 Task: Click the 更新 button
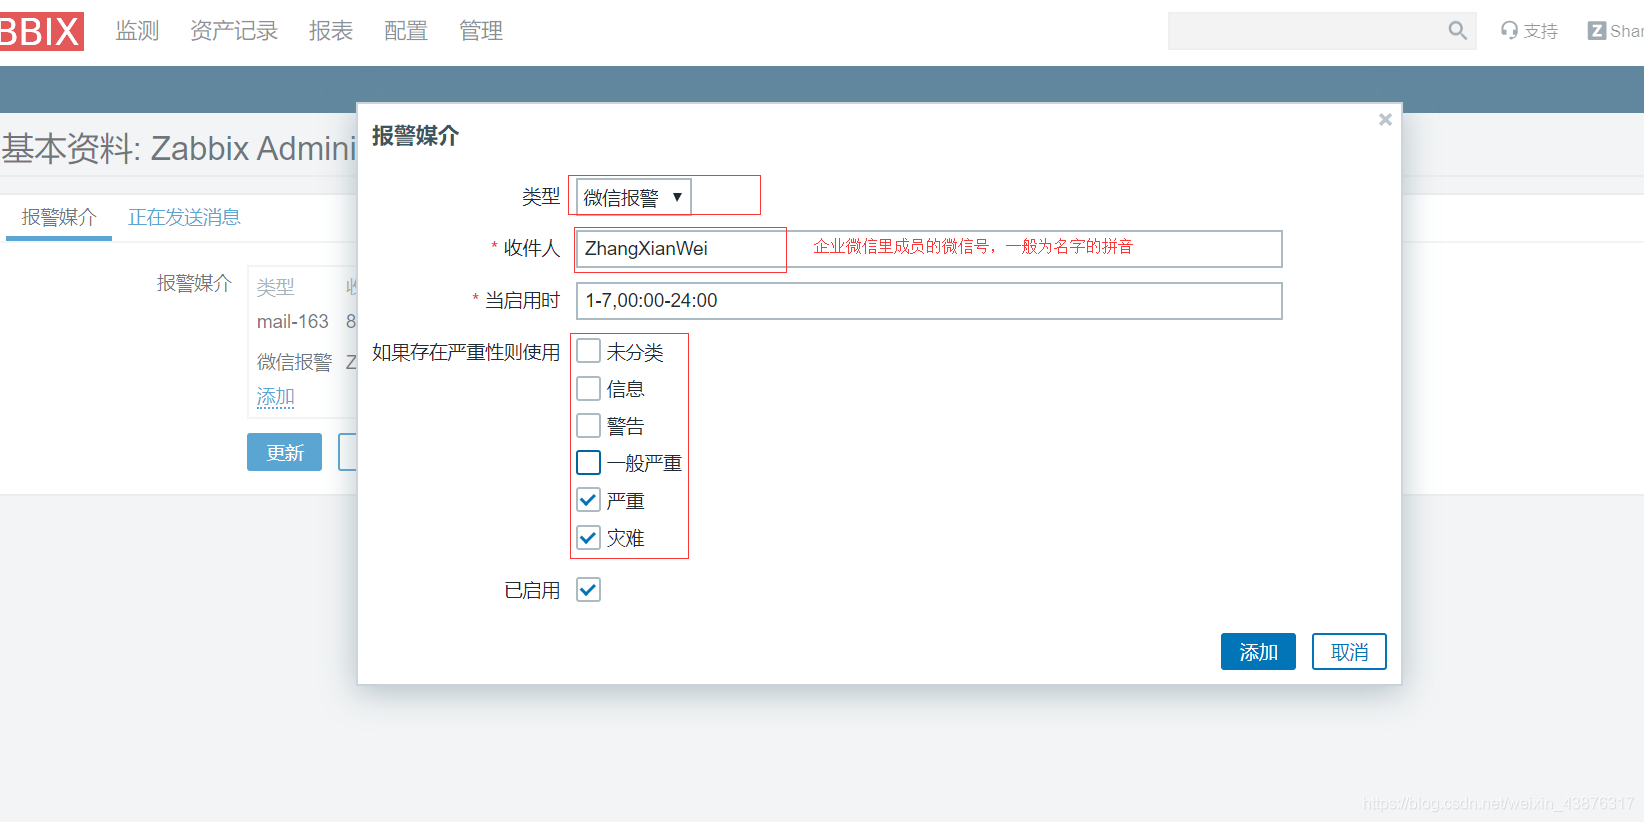[284, 452]
